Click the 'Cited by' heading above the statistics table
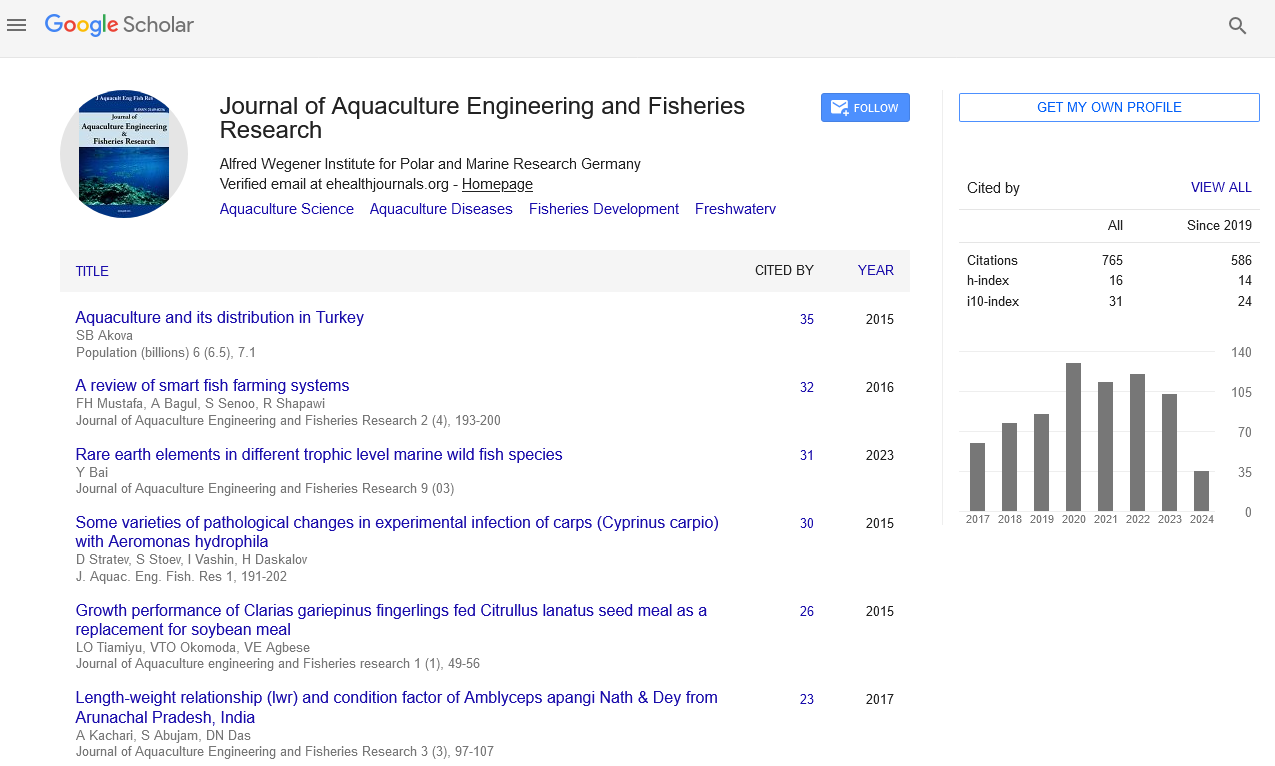The width and height of the screenshot is (1275, 766). coord(993,188)
